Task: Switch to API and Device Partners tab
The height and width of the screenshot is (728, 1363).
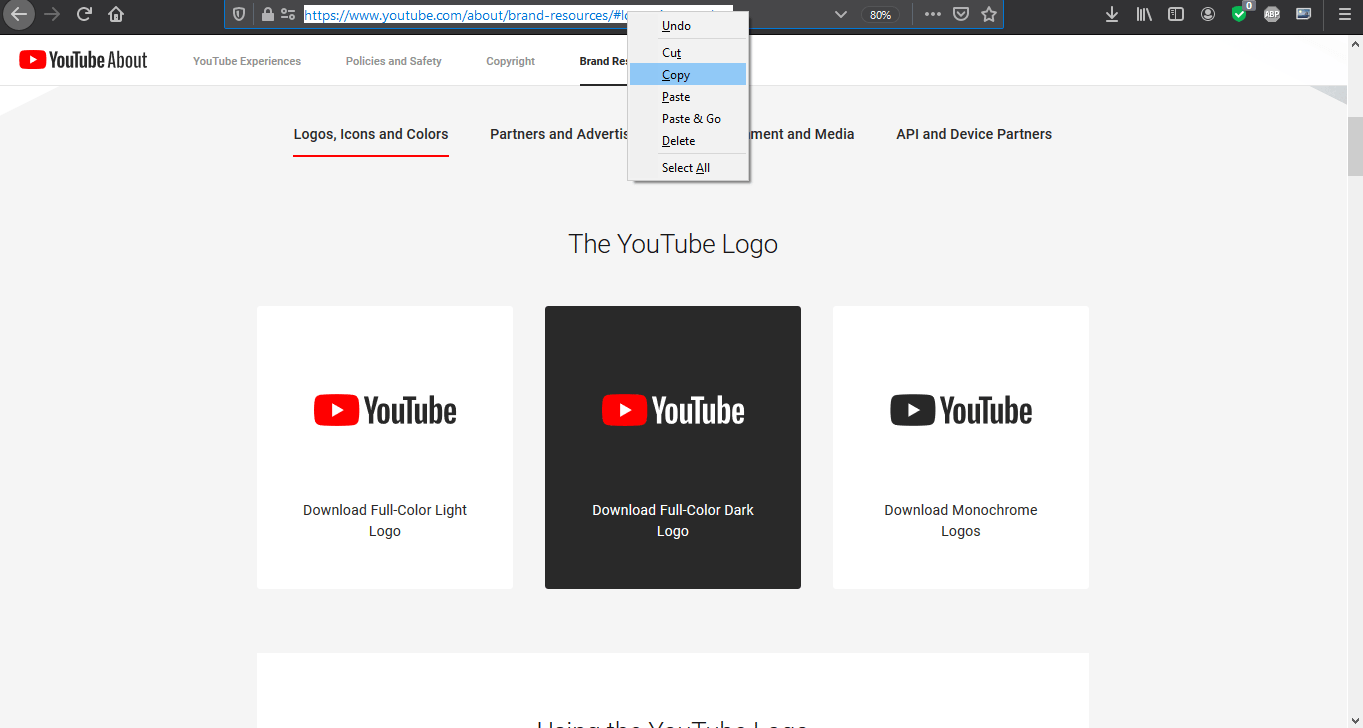Action: [x=974, y=134]
